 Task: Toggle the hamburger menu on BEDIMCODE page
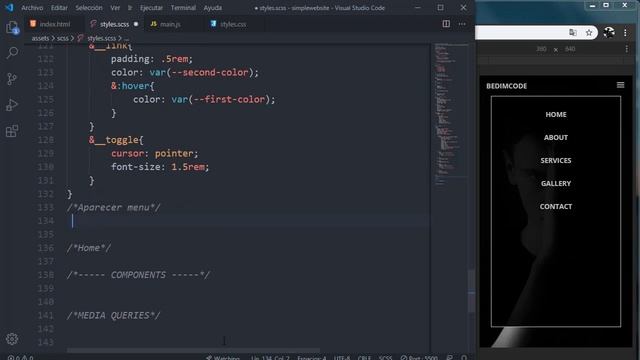620,85
